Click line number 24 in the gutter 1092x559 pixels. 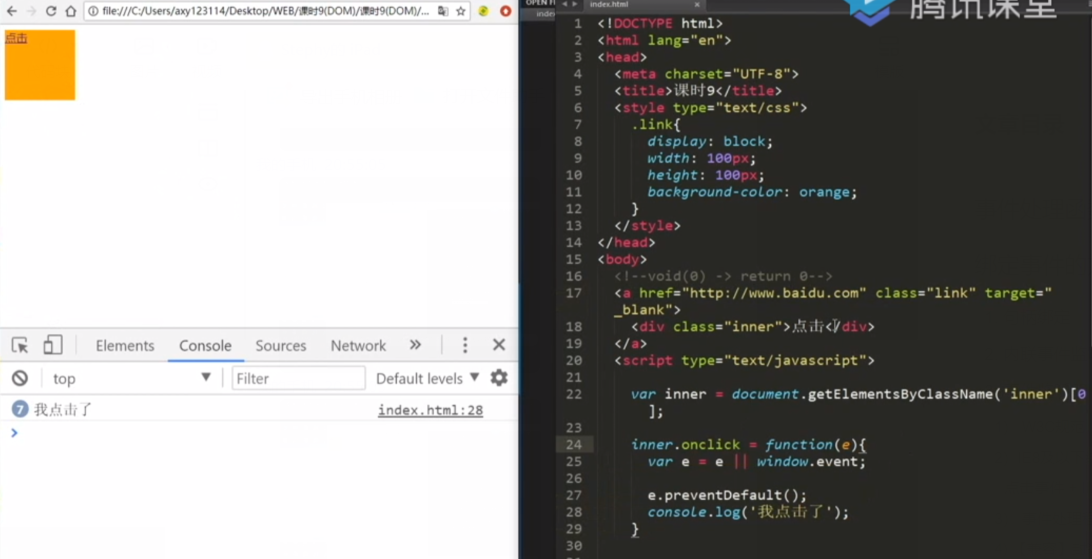(573, 445)
